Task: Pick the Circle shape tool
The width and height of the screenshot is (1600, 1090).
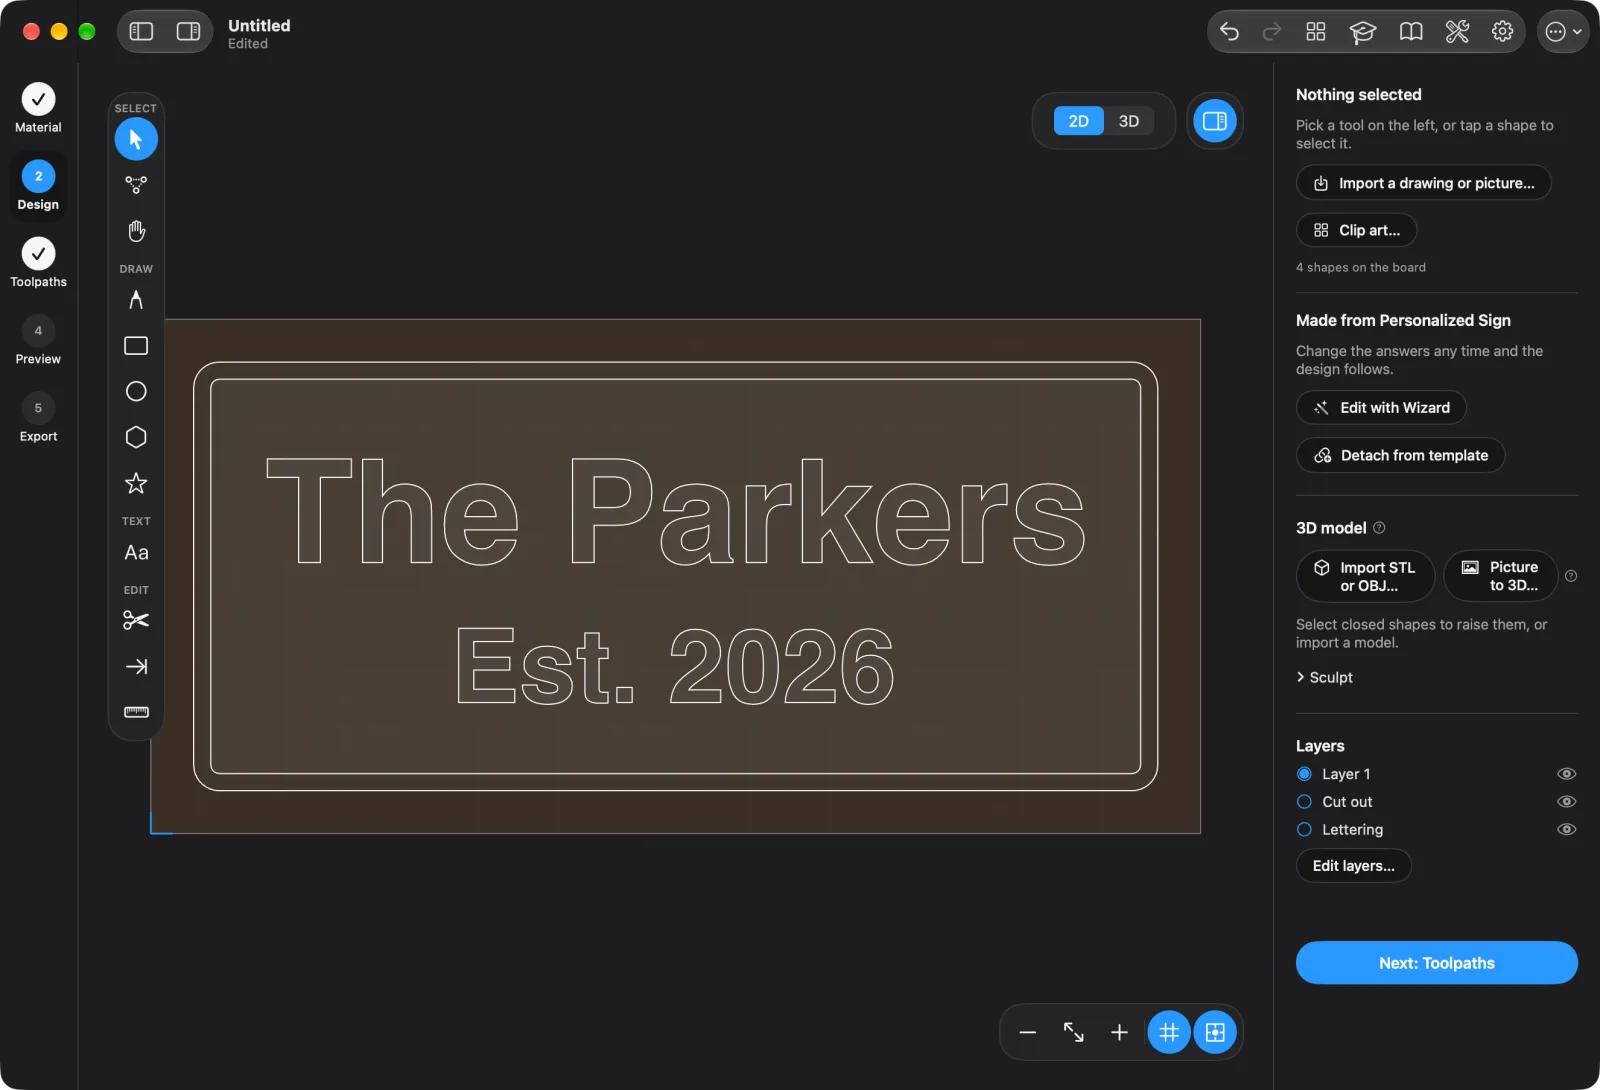Action: coord(136,391)
